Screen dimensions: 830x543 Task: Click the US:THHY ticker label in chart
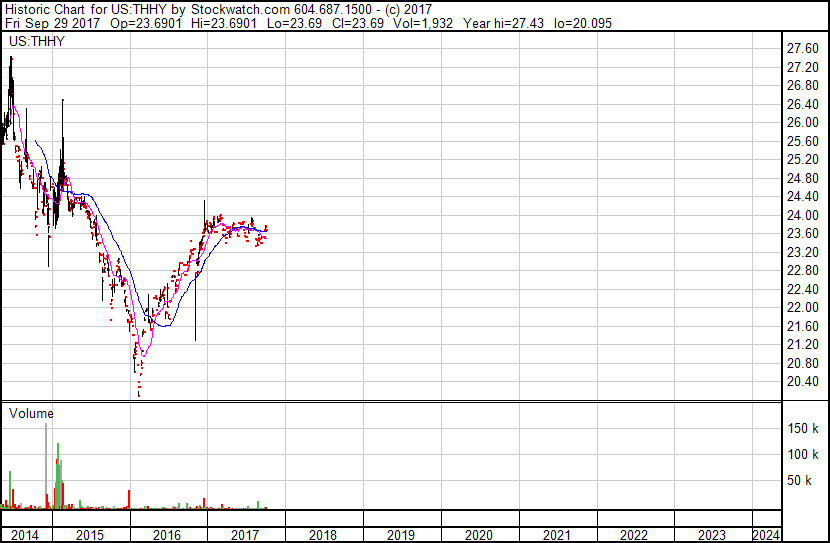[37, 41]
